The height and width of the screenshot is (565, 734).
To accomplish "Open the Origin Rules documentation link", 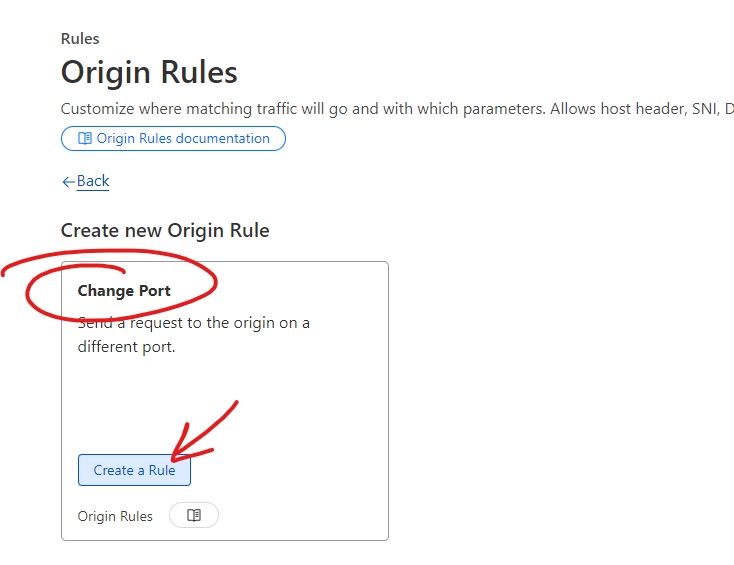I will pyautogui.click(x=173, y=139).
